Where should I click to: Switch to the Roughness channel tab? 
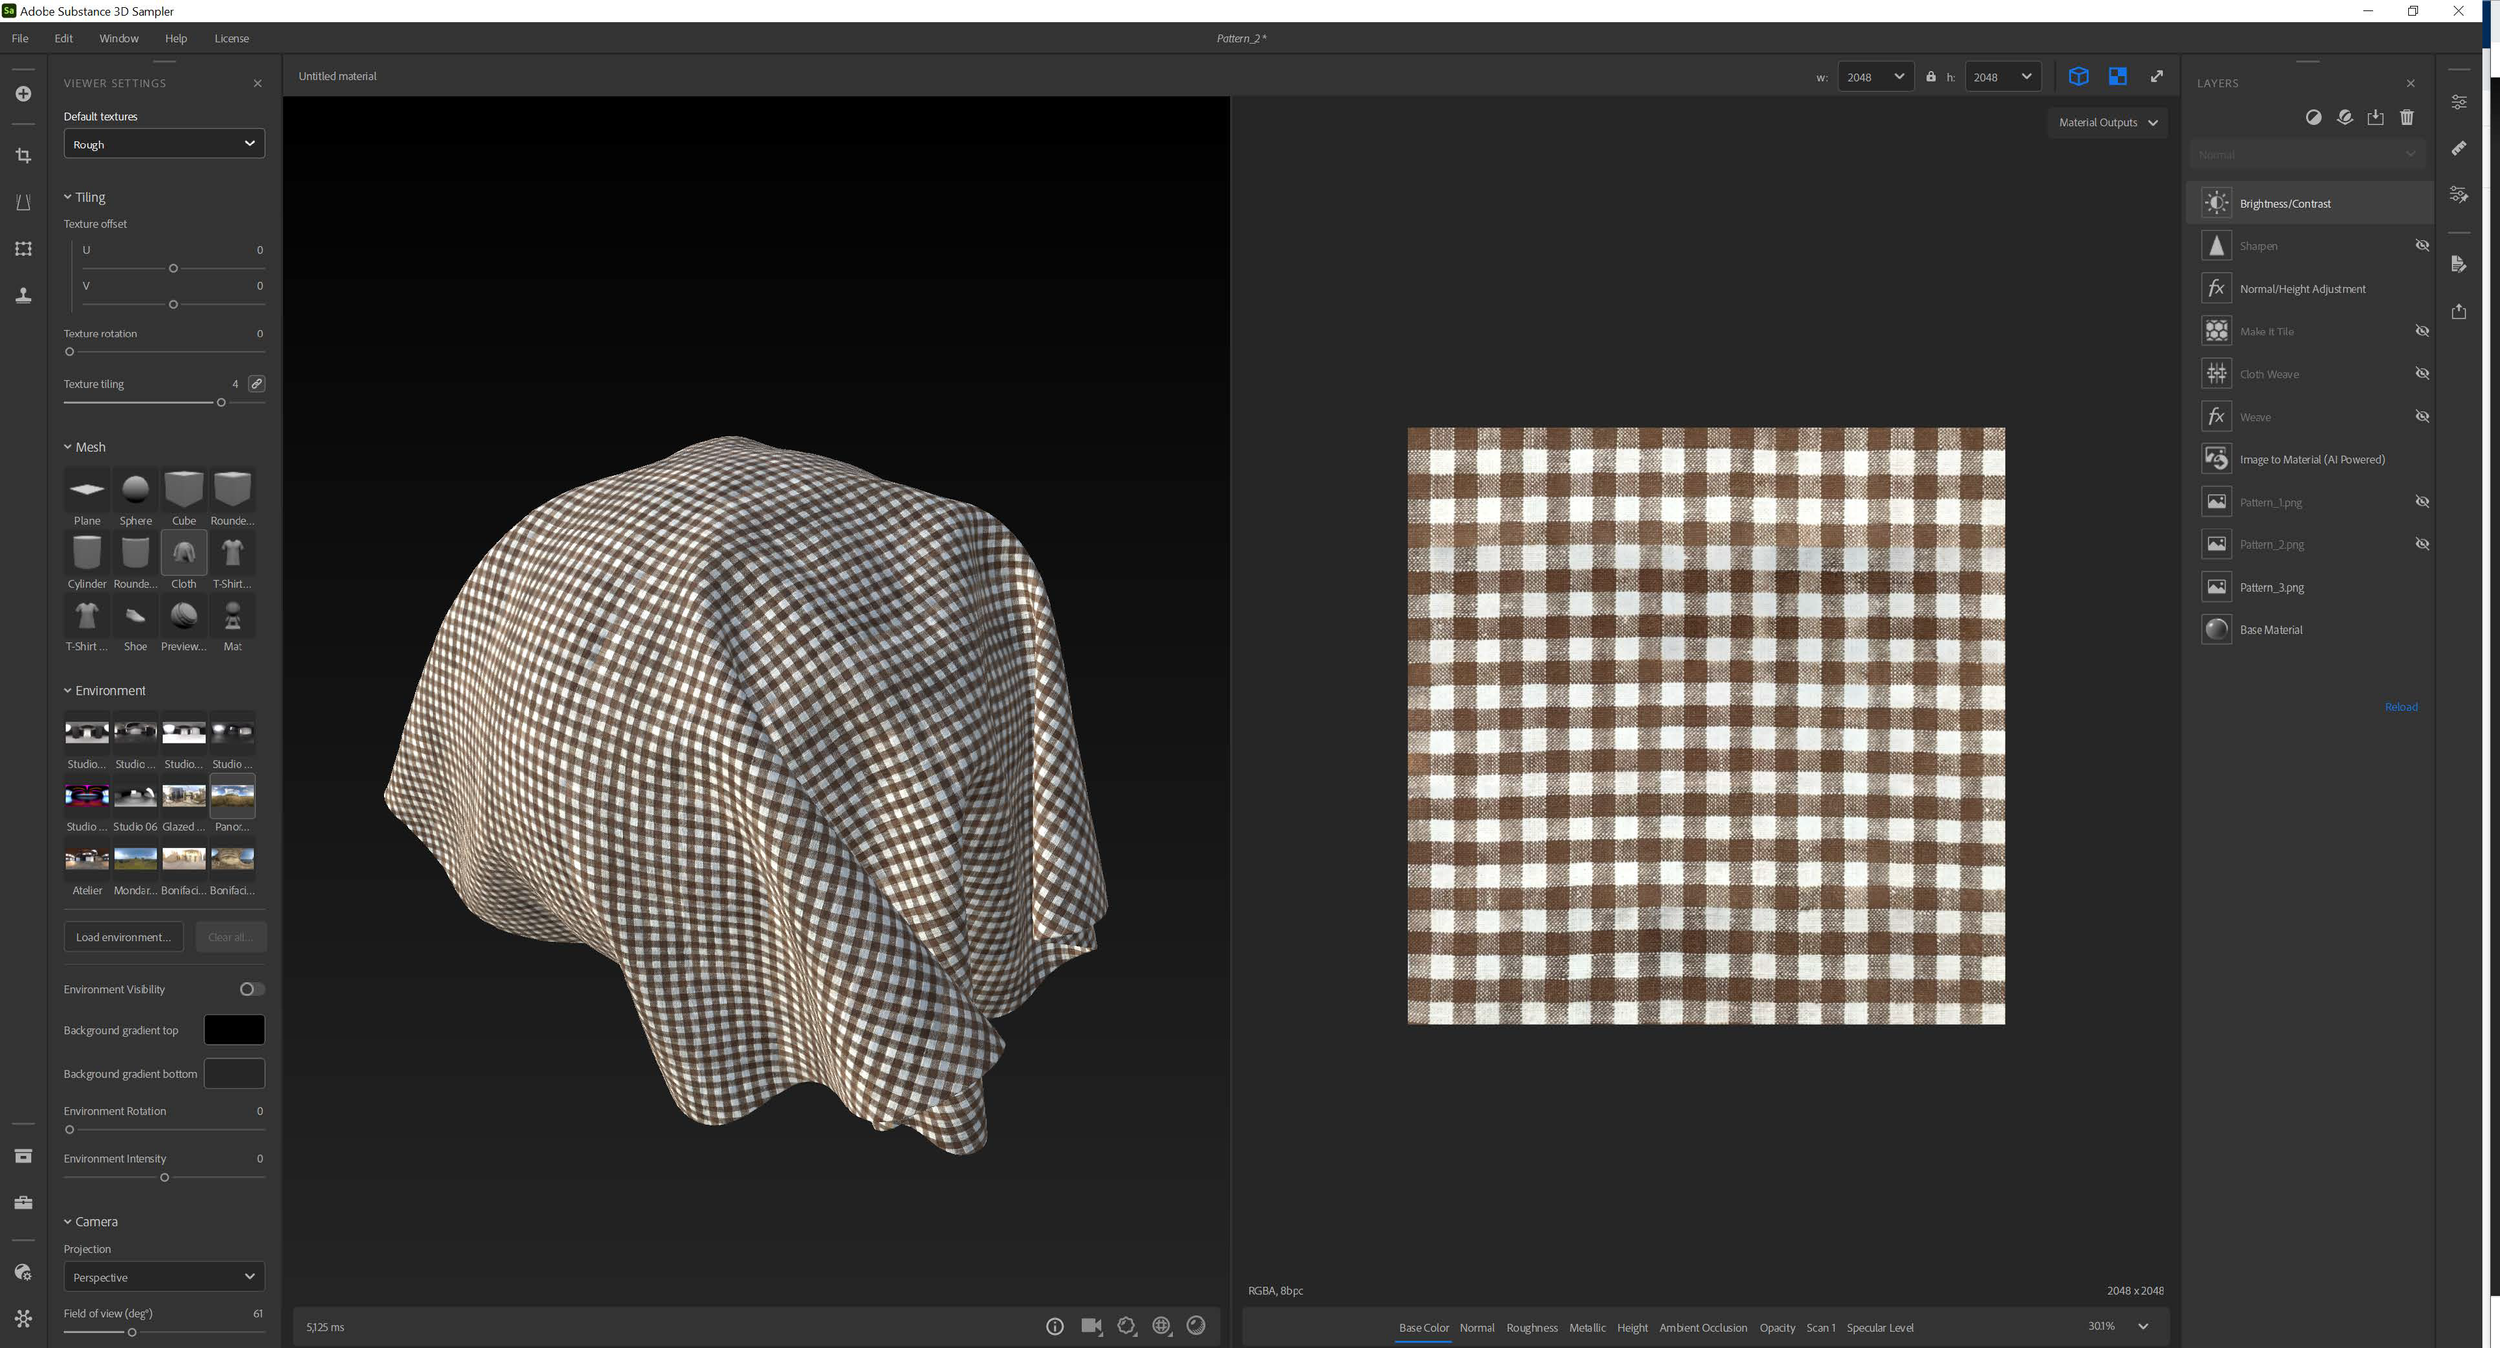click(1531, 1328)
